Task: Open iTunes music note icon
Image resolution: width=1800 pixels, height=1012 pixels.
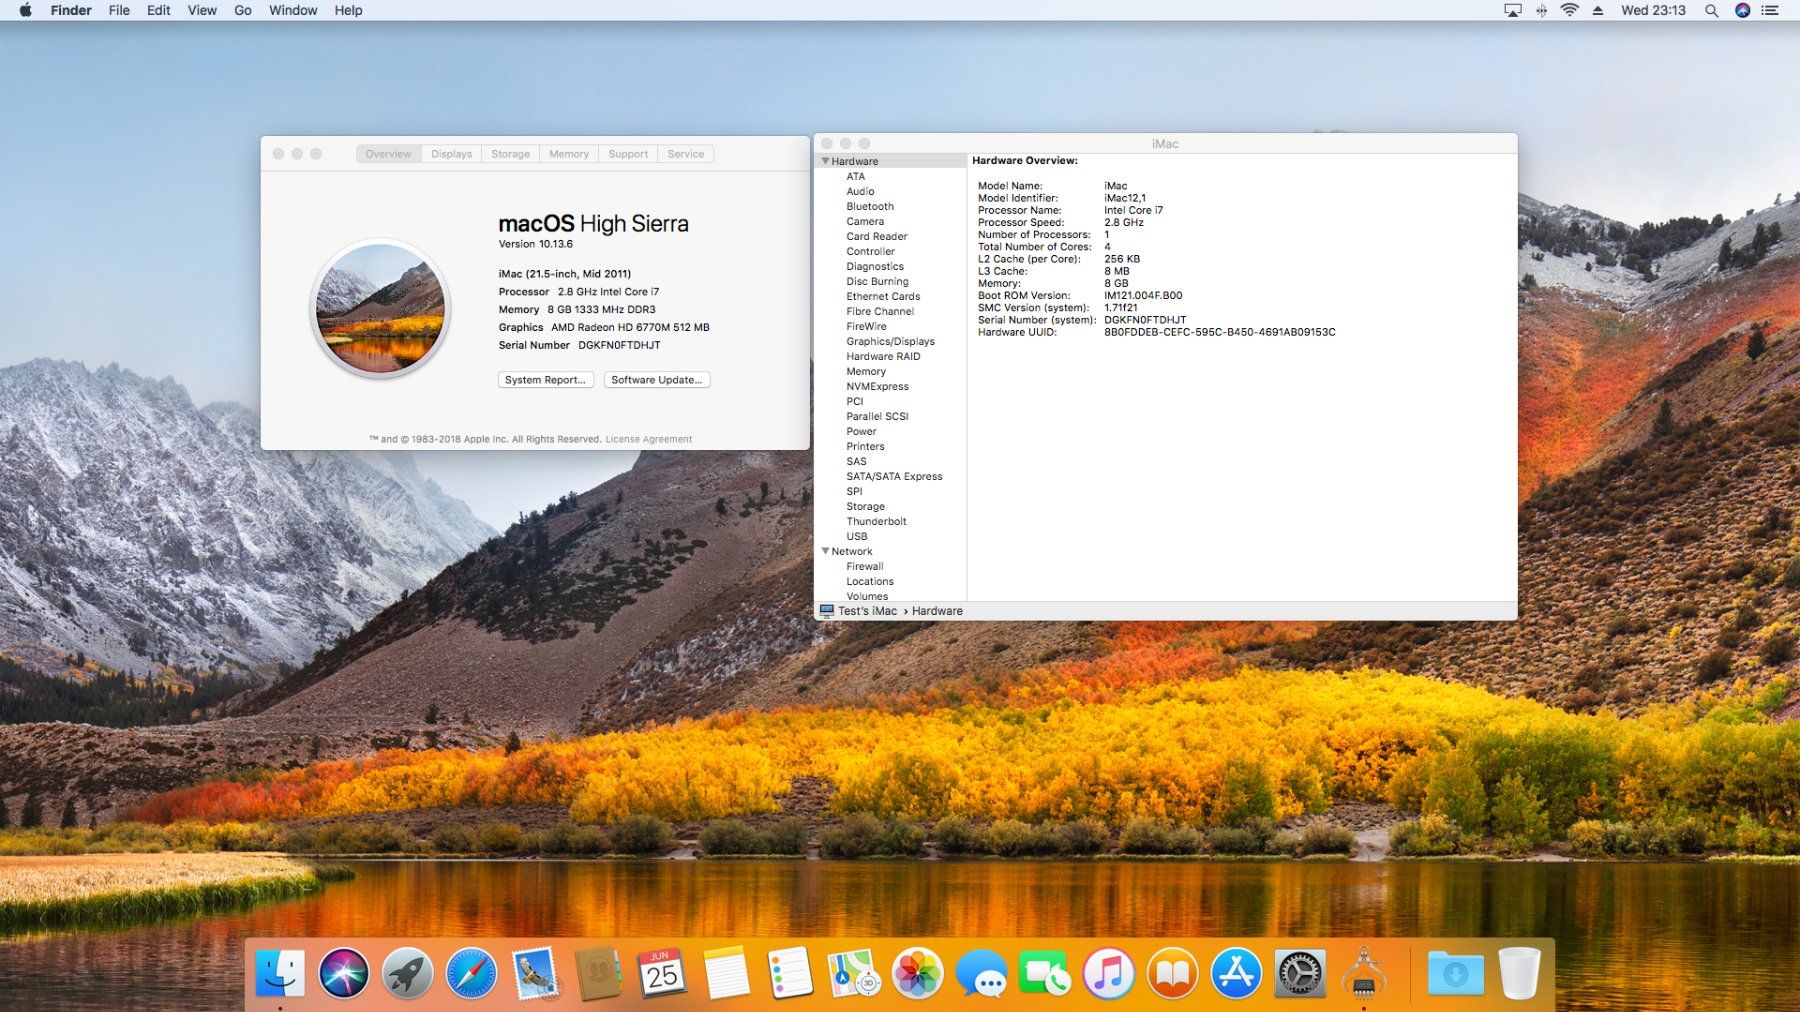Action: coord(1108,973)
